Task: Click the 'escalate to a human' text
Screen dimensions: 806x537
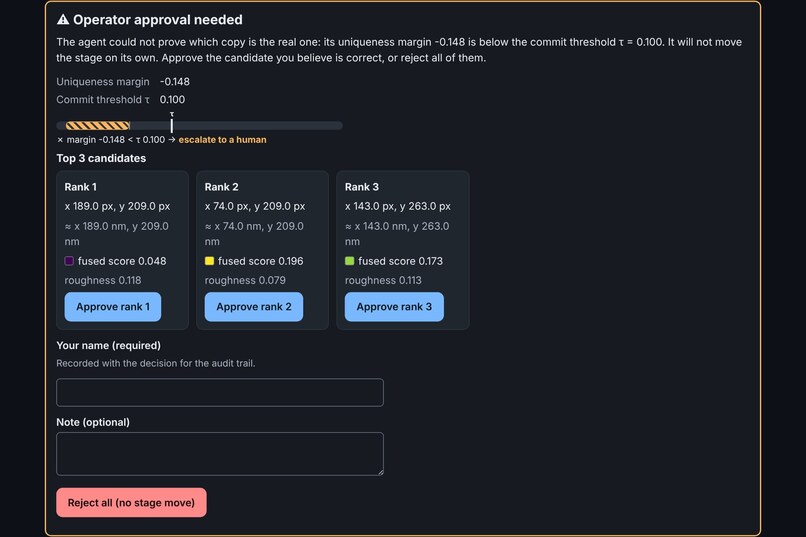Action: 222,140
